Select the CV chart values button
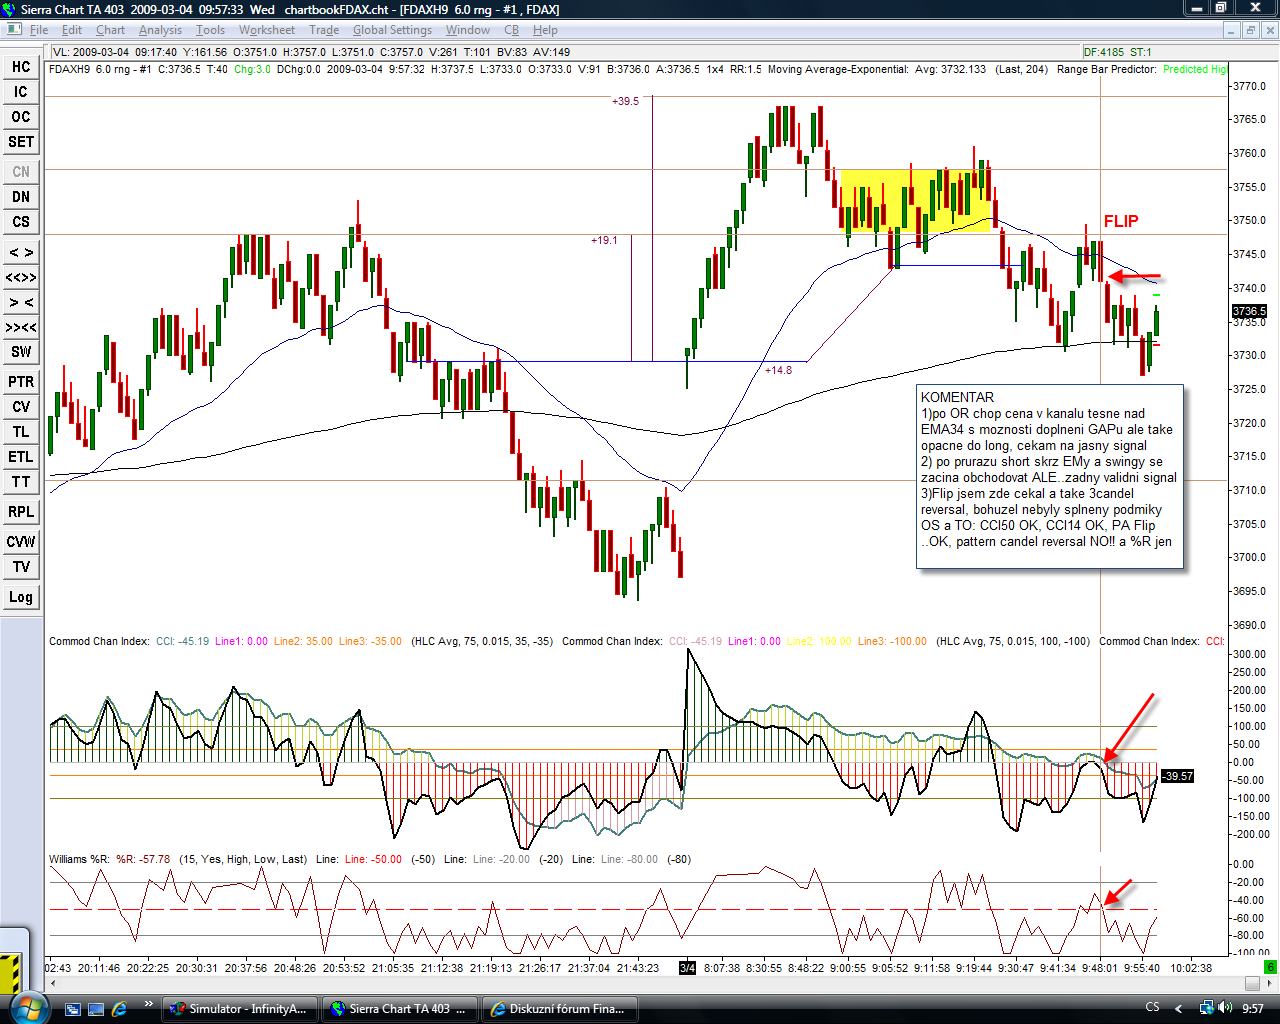 click(21, 407)
